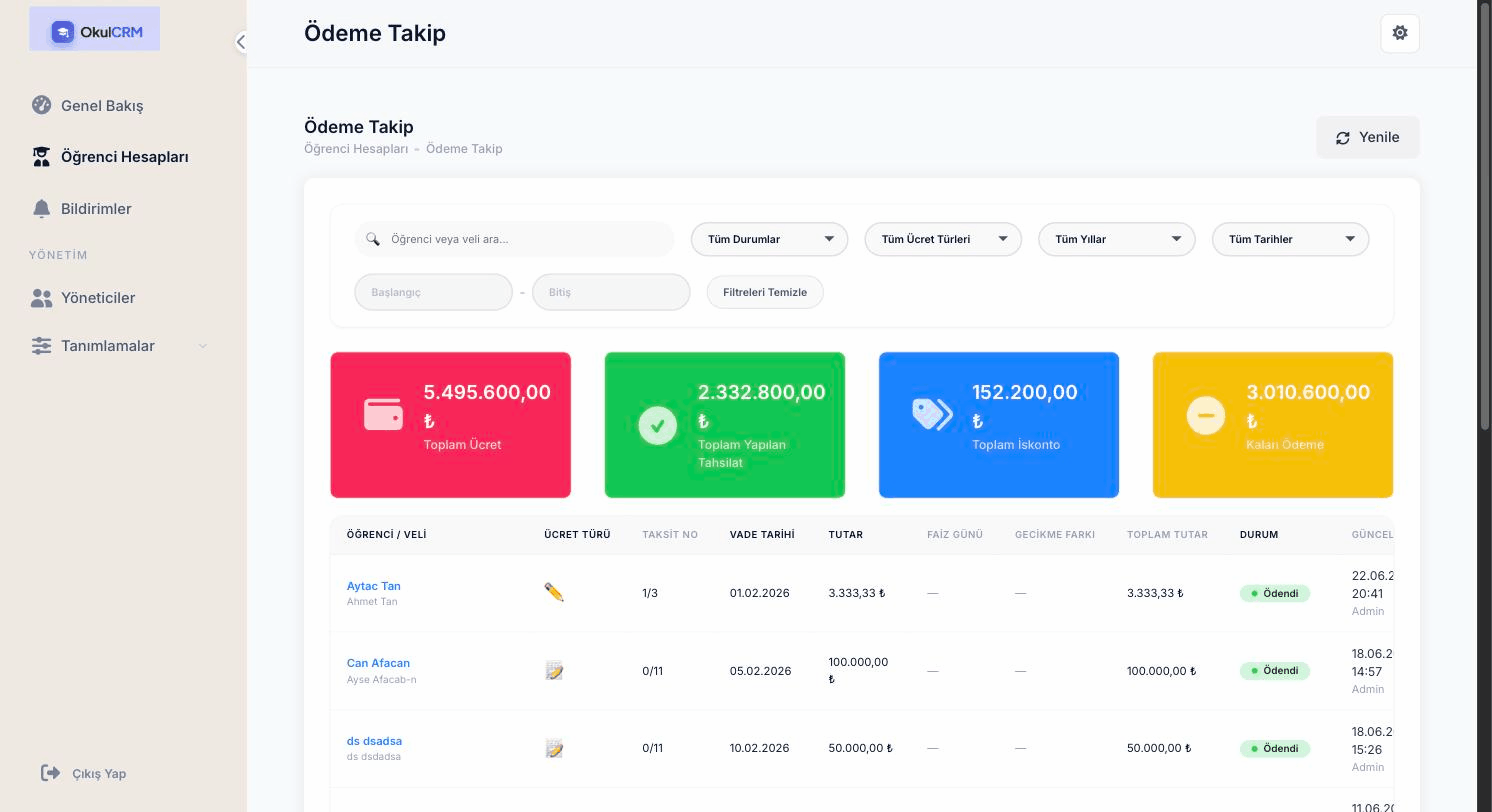The height and width of the screenshot is (812, 1492).
Task: Click Ödendi status badge in Aytac Tan row
Action: [1275, 593]
